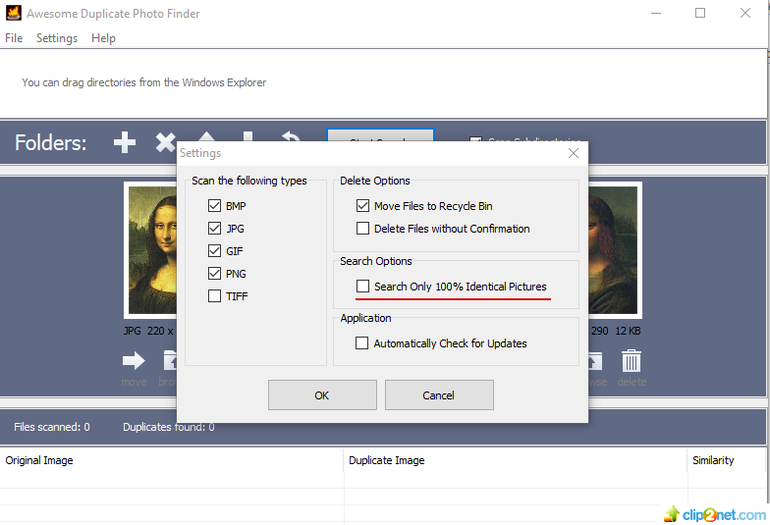The height and width of the screenshot is (525, 770).
Task: Uncheck the GIF file type checkbox
Action: (x=214, y=251)
